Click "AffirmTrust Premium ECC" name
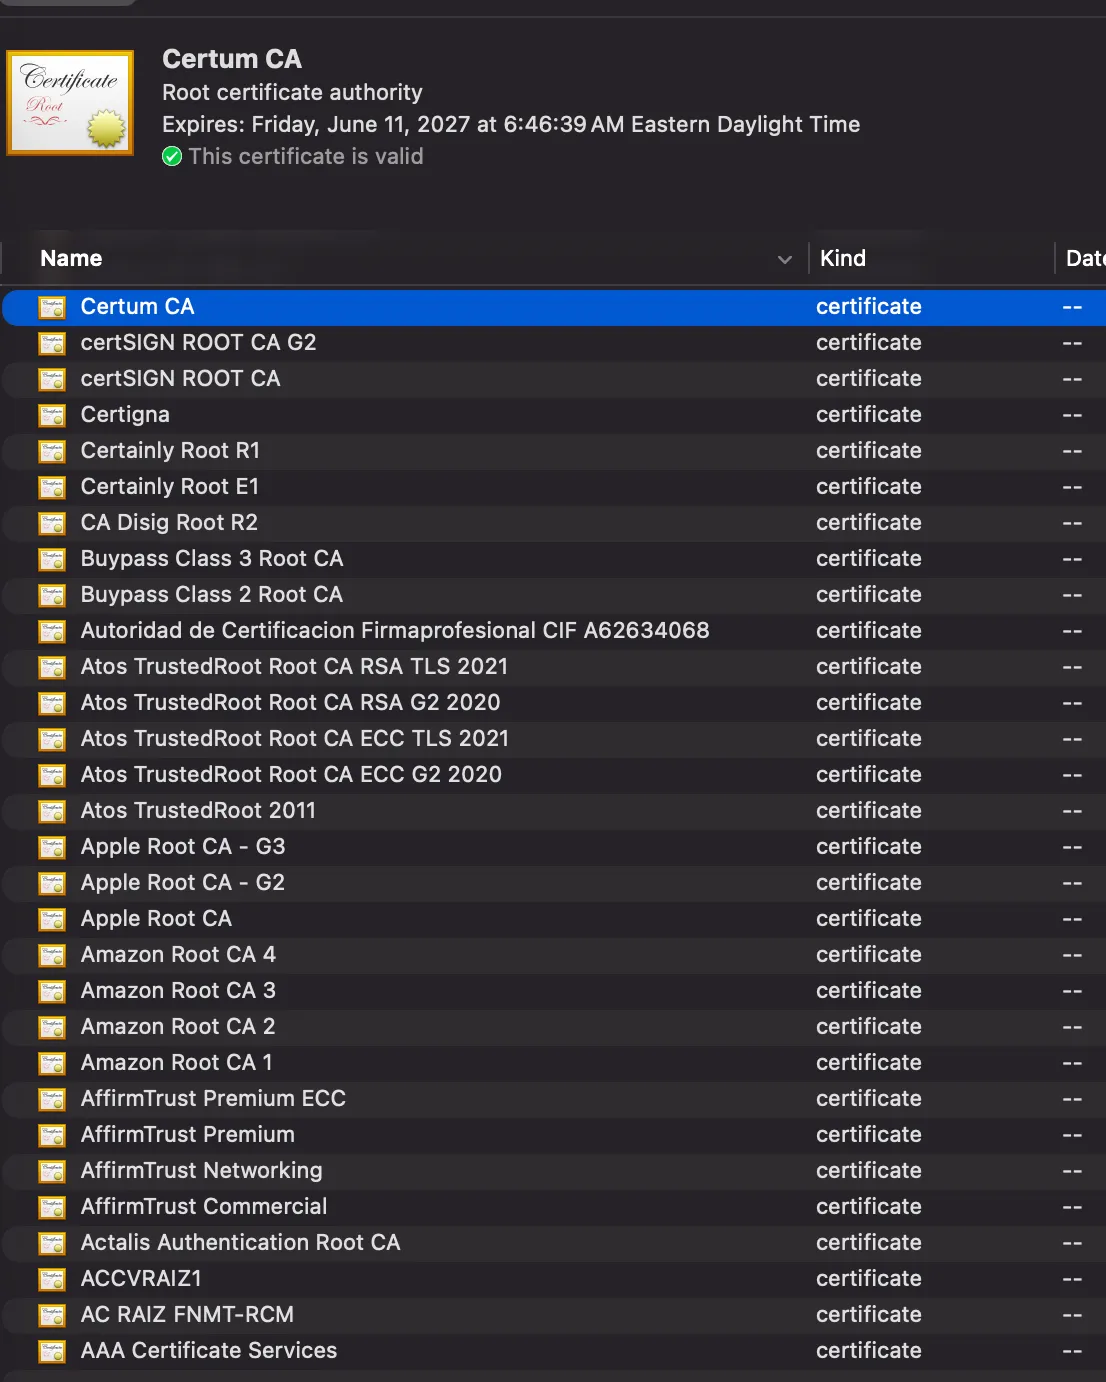This screenshot has width=1106, height=1382. [x=213, y=1098]
